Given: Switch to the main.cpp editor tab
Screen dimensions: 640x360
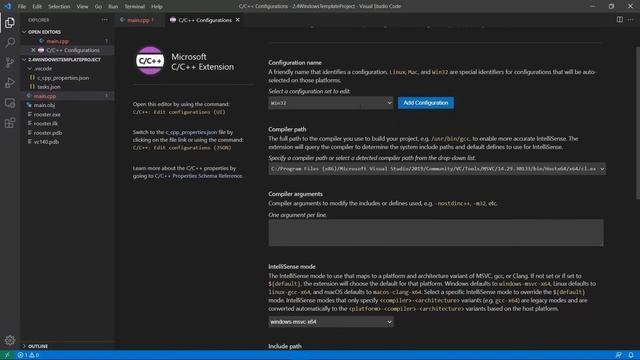Looking at the screenshot, I should [139, 20].
